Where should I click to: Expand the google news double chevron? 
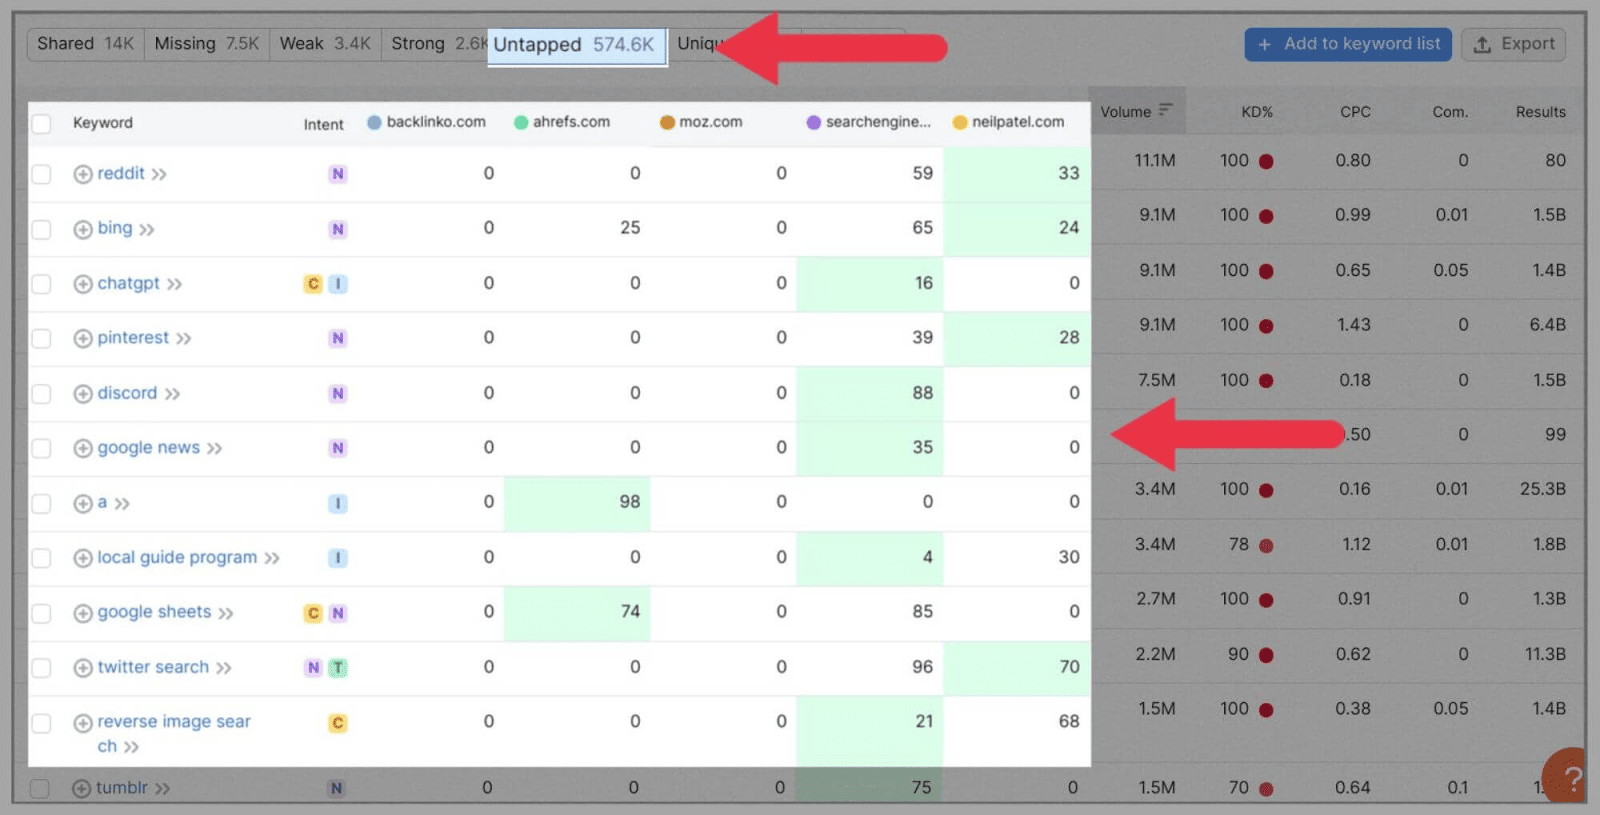pyautogui.click(x=215, y=449)
